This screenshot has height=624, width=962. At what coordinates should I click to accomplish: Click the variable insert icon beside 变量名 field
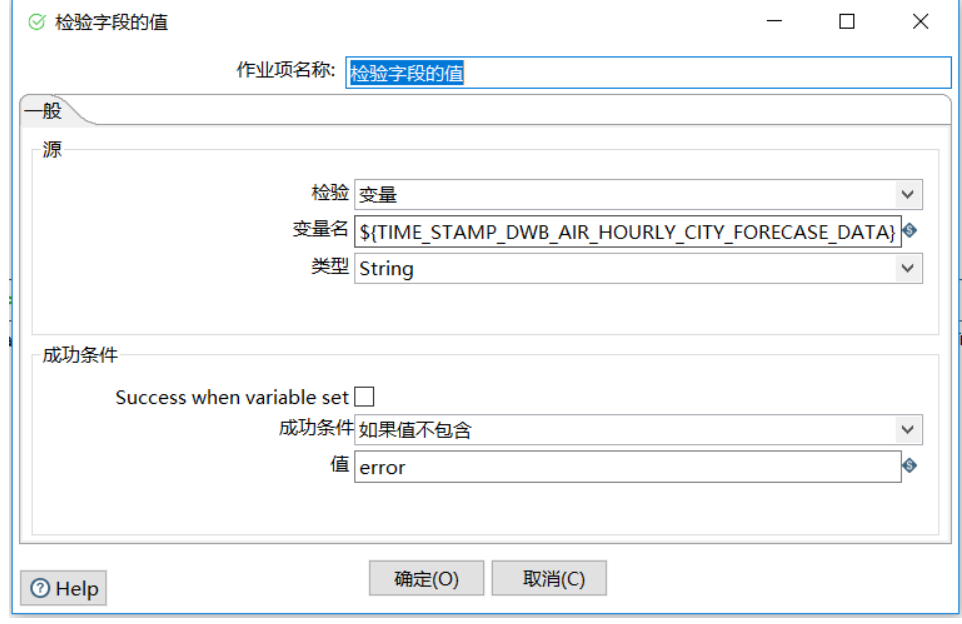pyautogui.click(x=910, y=231)
